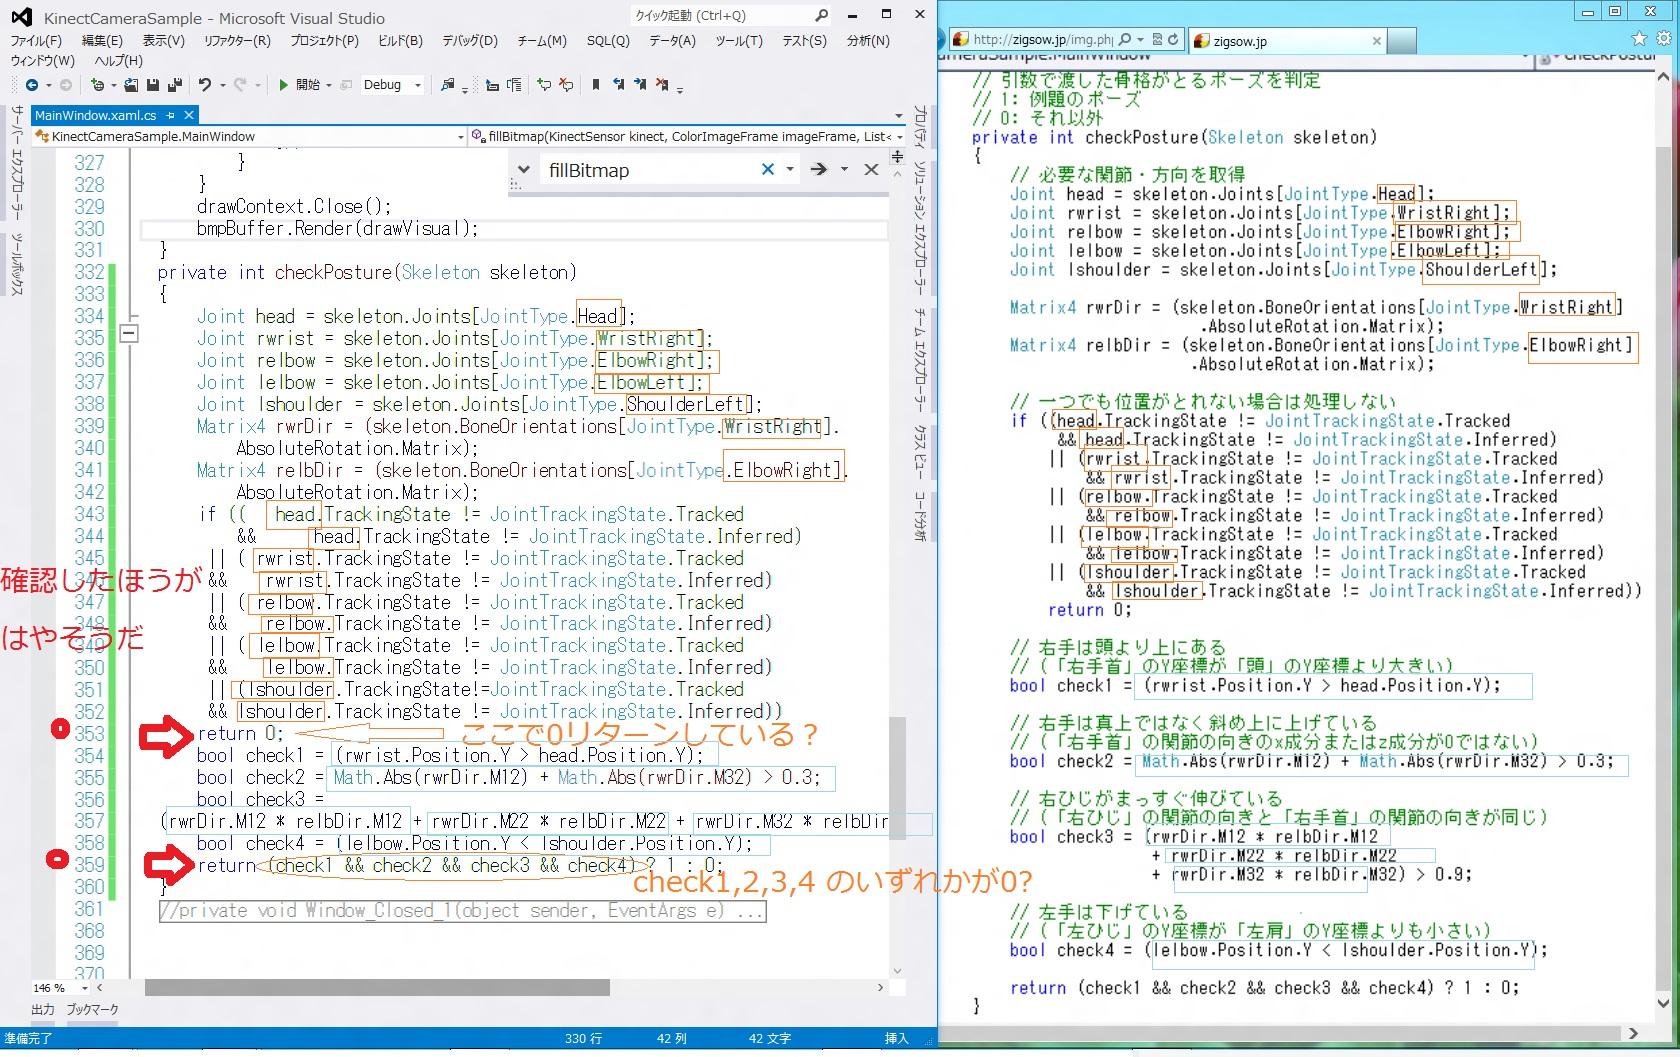
Task: Start debugging with the green play button
Action: (x=284, y=85)
